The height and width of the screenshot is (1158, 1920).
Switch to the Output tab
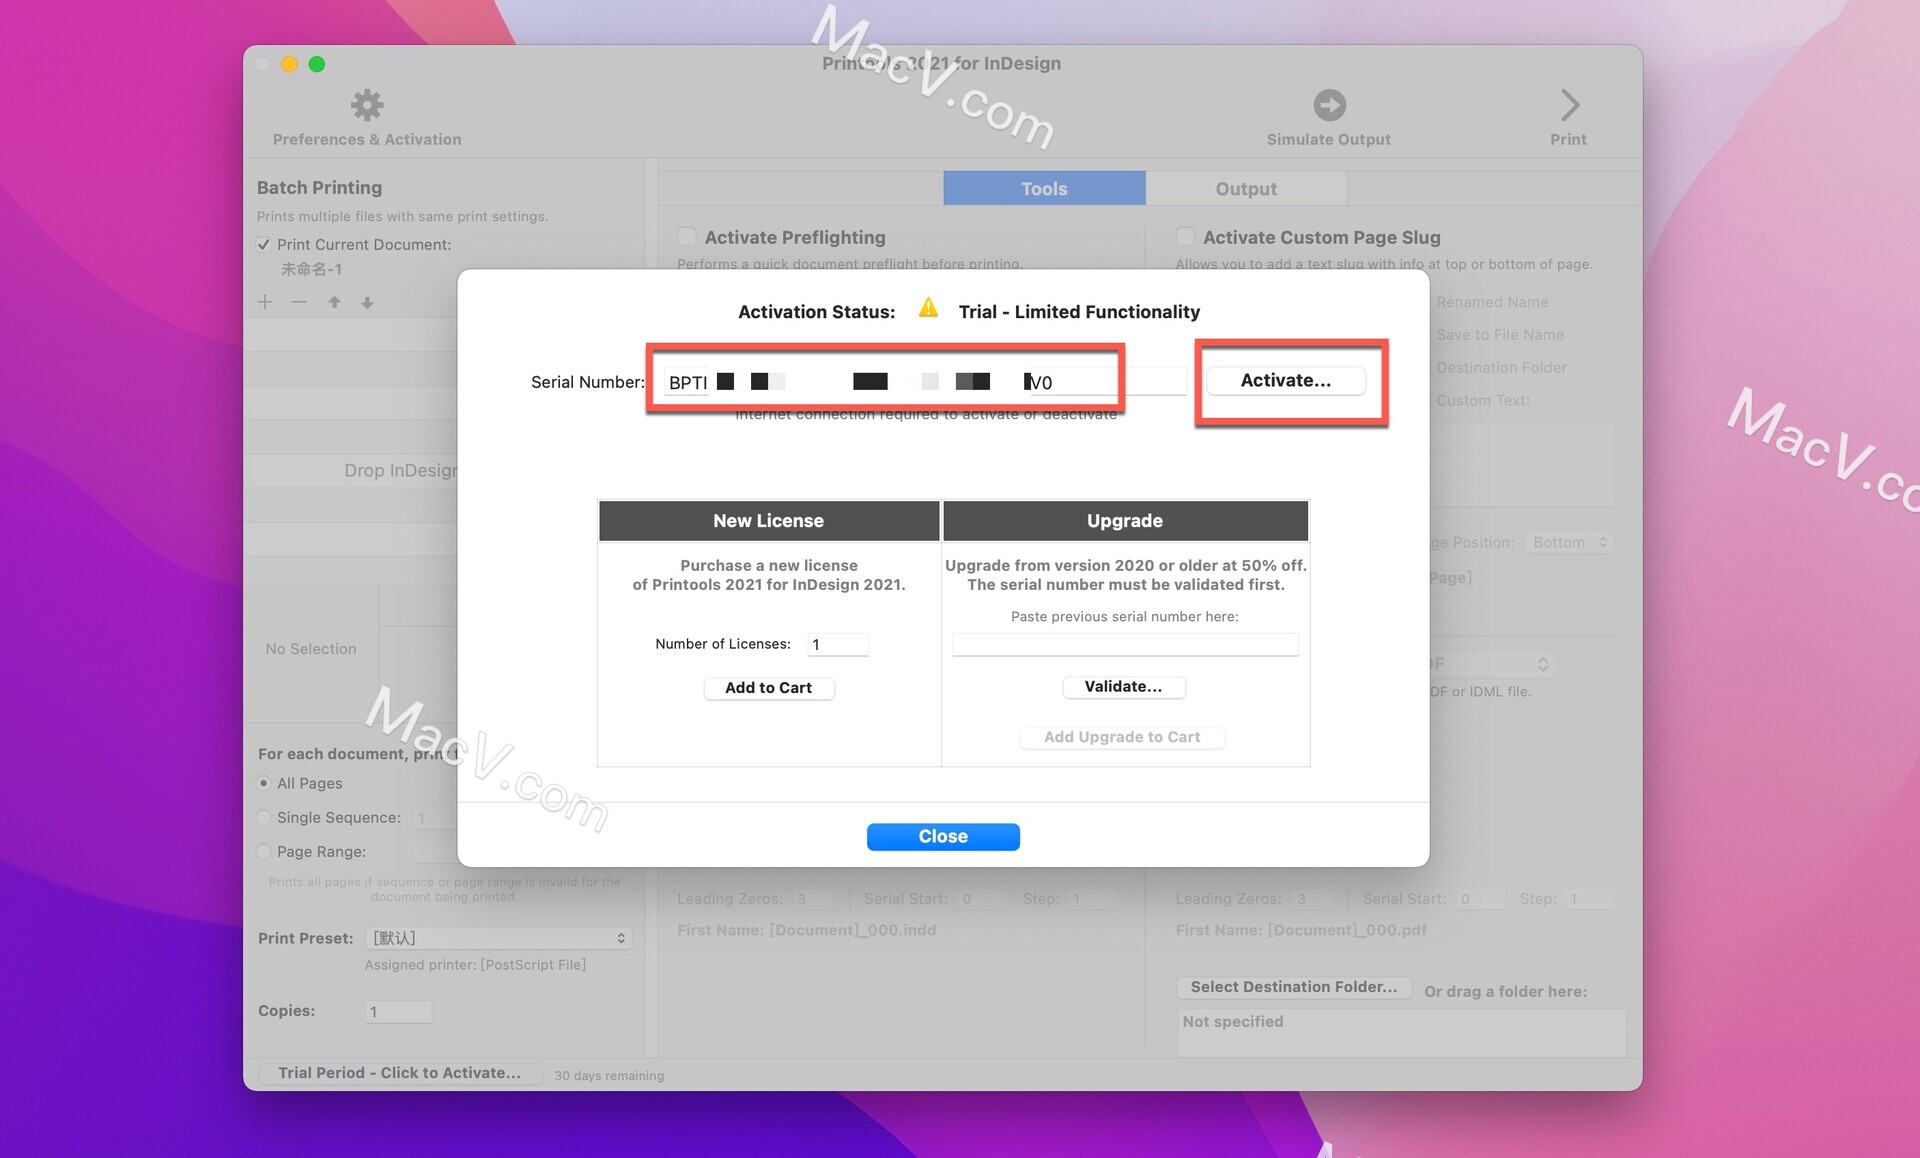[1244, 188]
